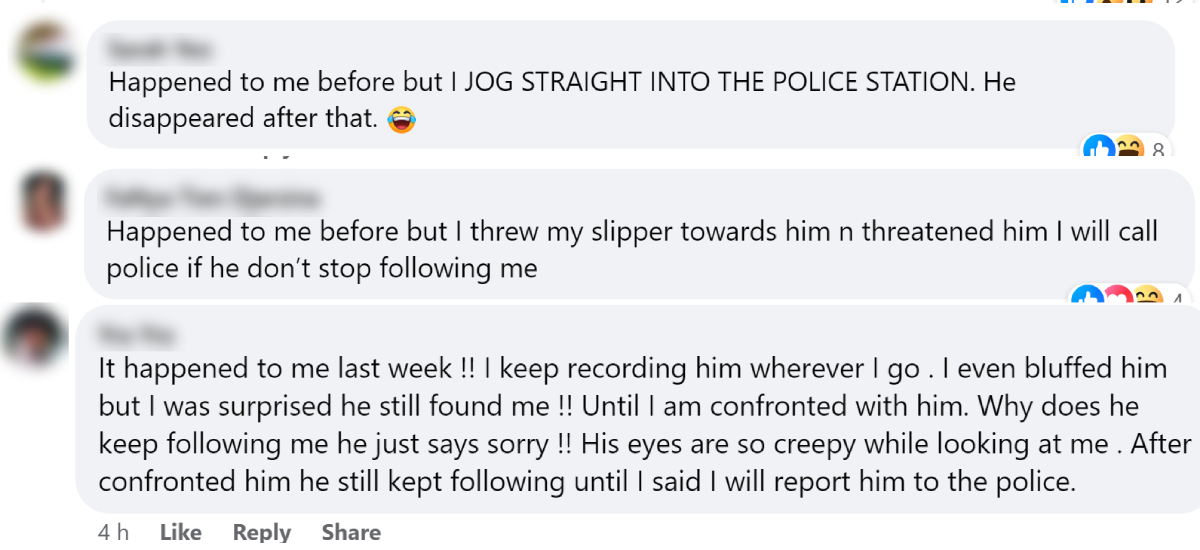This screenshot has height=550, width=1200.
Task: Reply to the "last week" comment
Action: (261, 532)
